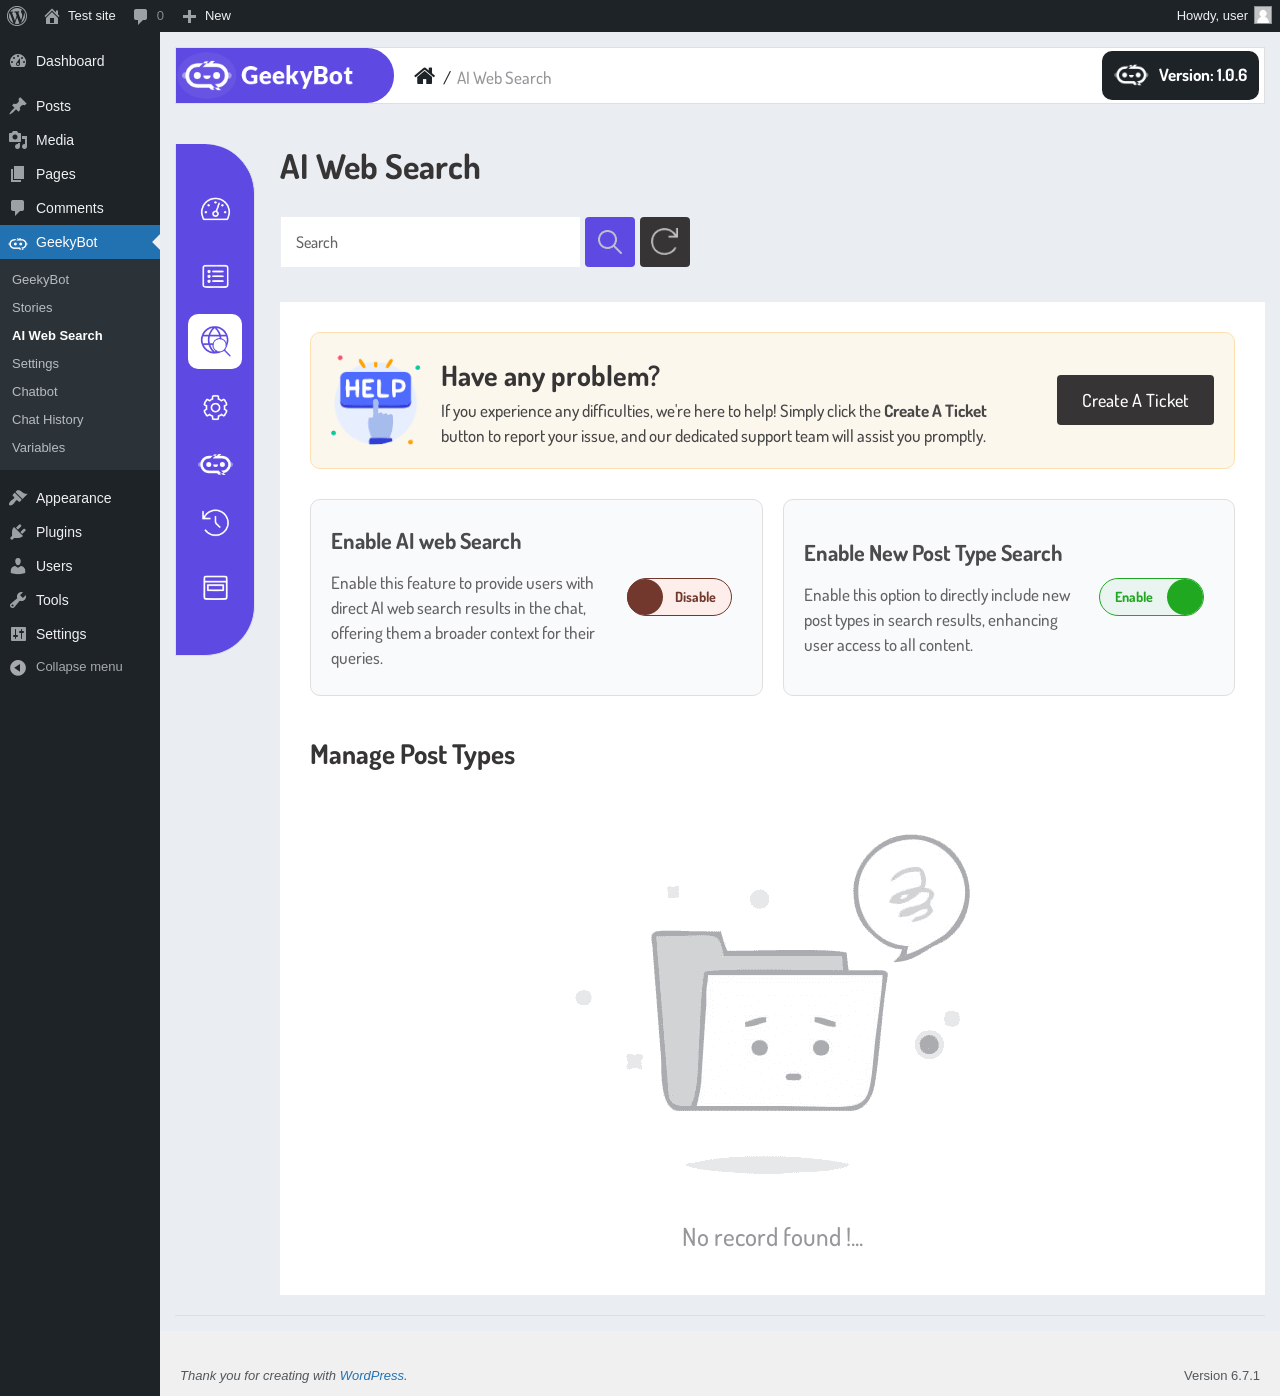Click the Collapse menu arrow icon
The height and width of the screenshot is (1396, 1280).
(x=18, y=667)
